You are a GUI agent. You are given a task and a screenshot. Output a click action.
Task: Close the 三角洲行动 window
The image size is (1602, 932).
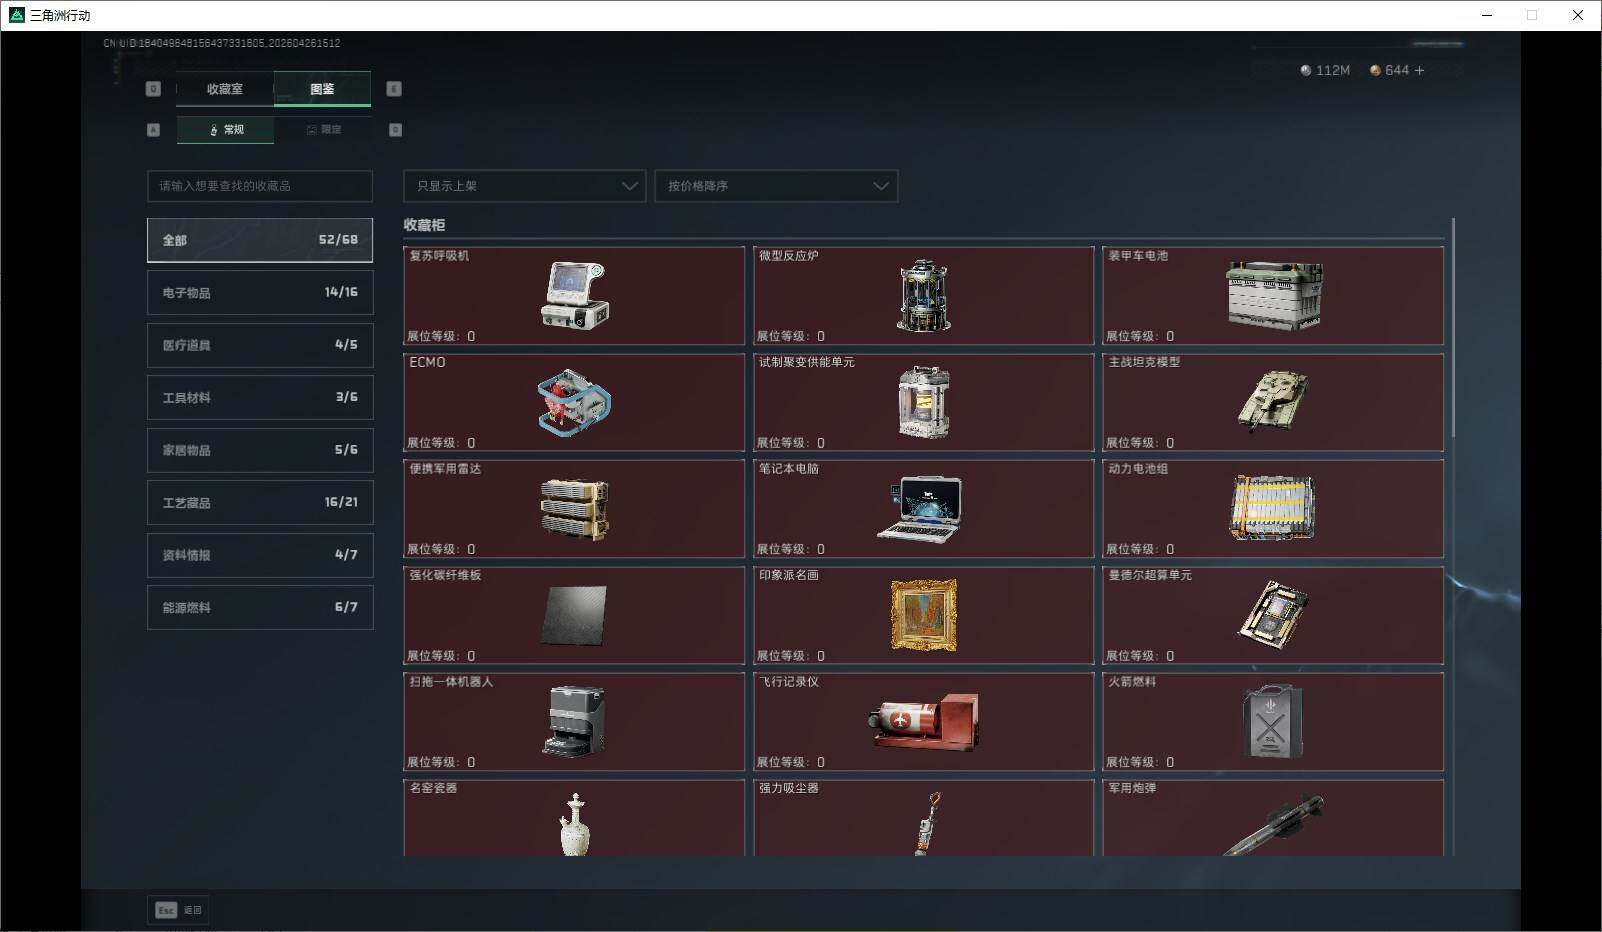click(1578, 15)
